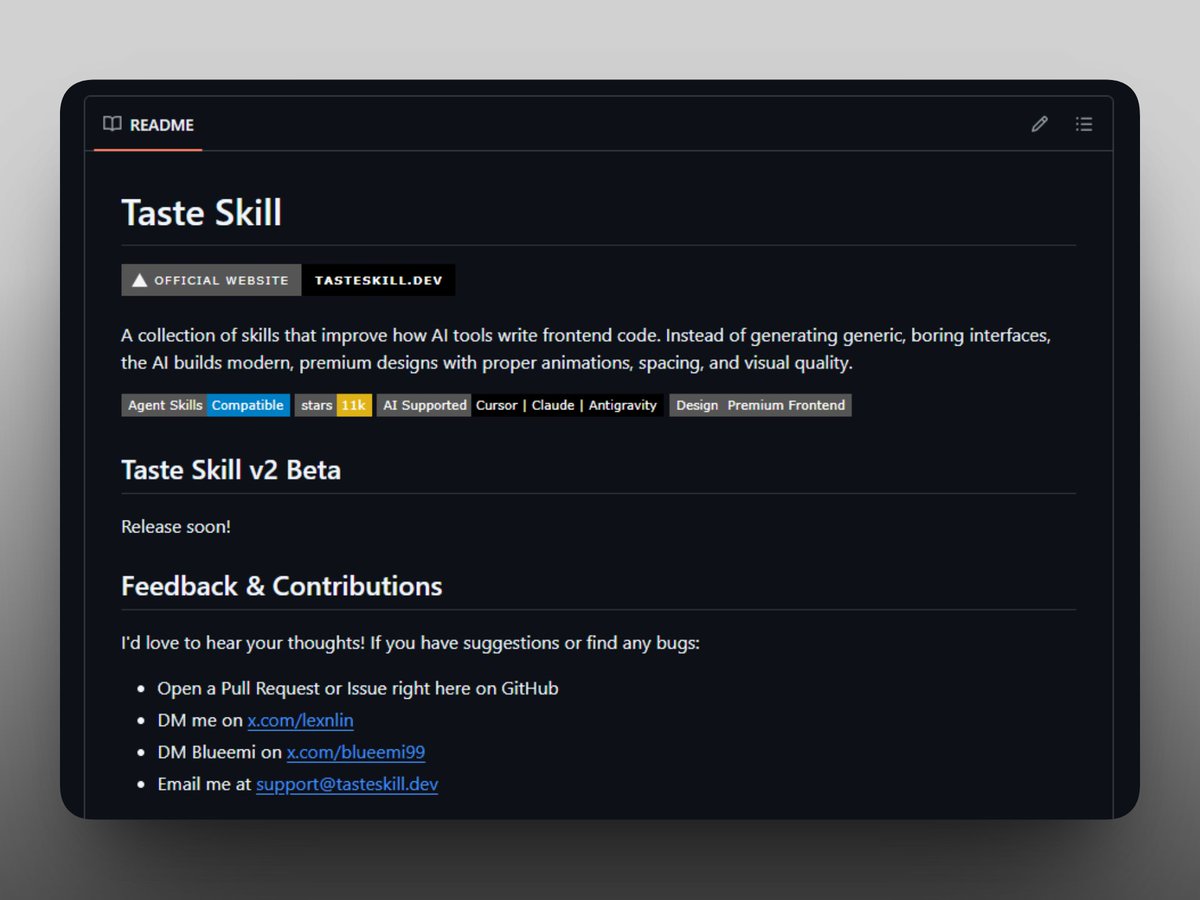
Task: Open the README outline list icon
Action: click(x=1084, y=124)
